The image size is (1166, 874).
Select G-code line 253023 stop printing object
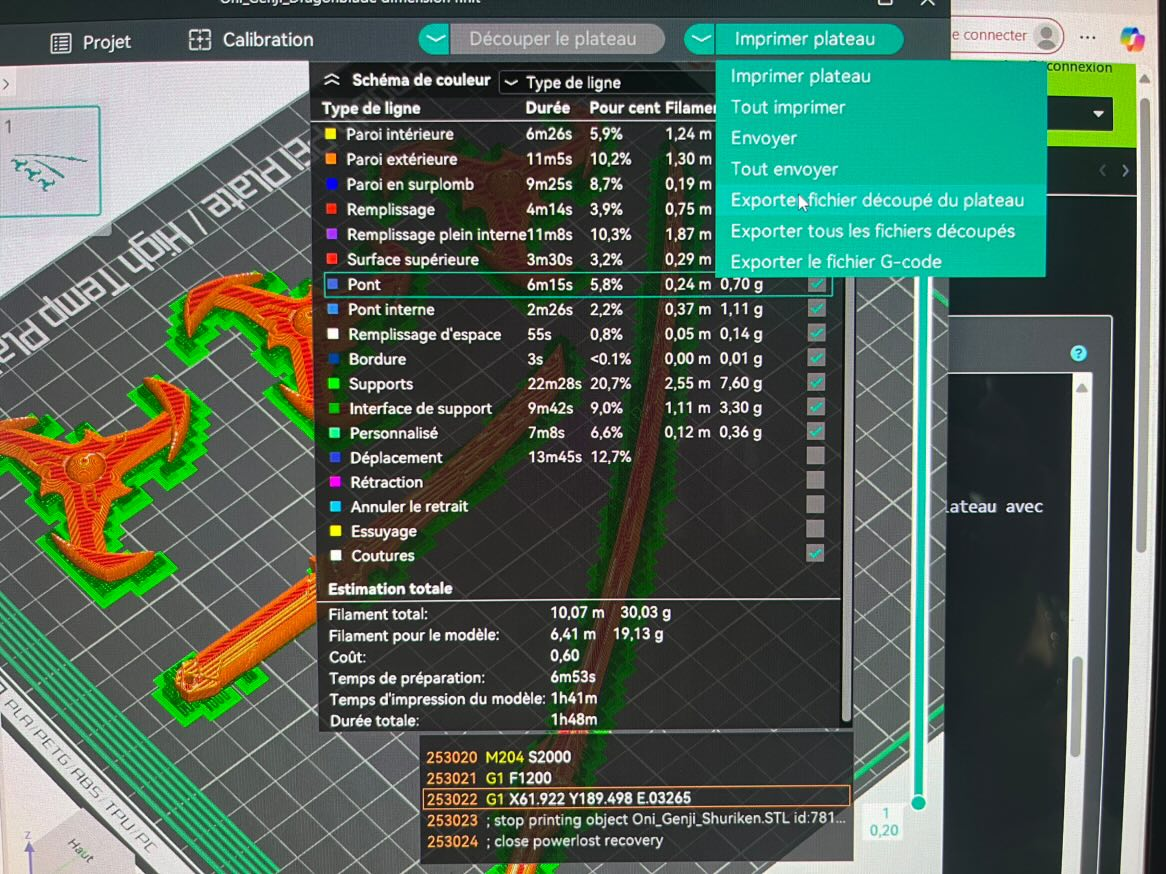pos(637,820)
